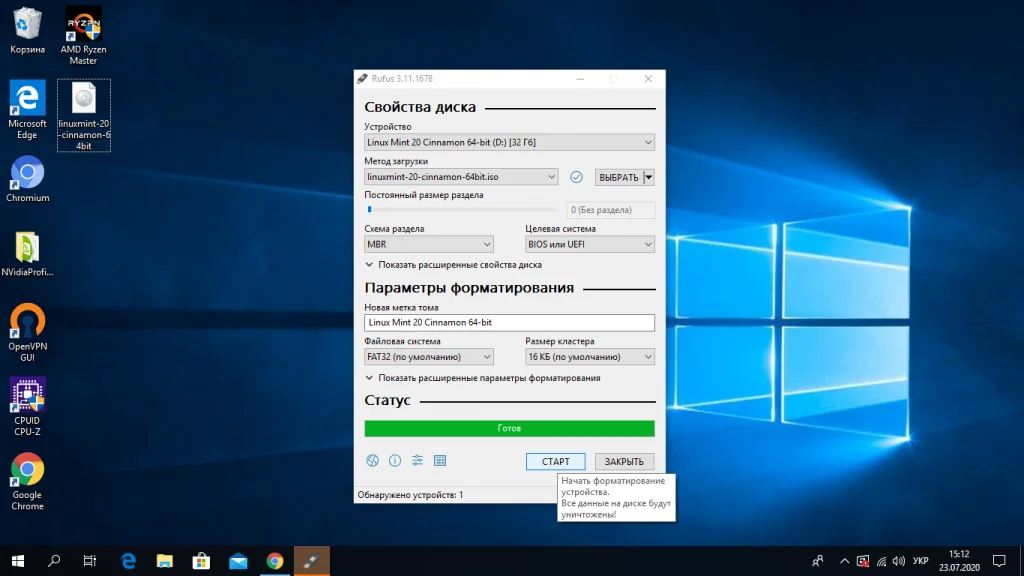The width and height of the screenshot is (1024, 576).
Task: Open the BIOS или UEFI target system dropdown
Action: [590, 245]
